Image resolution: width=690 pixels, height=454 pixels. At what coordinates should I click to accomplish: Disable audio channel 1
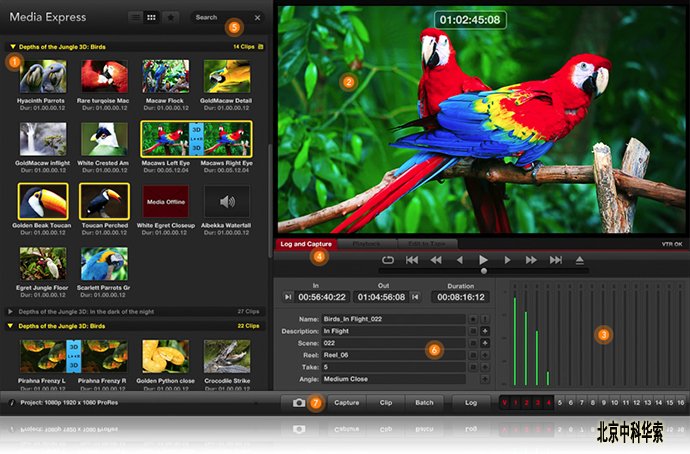(x=515, y=403)
